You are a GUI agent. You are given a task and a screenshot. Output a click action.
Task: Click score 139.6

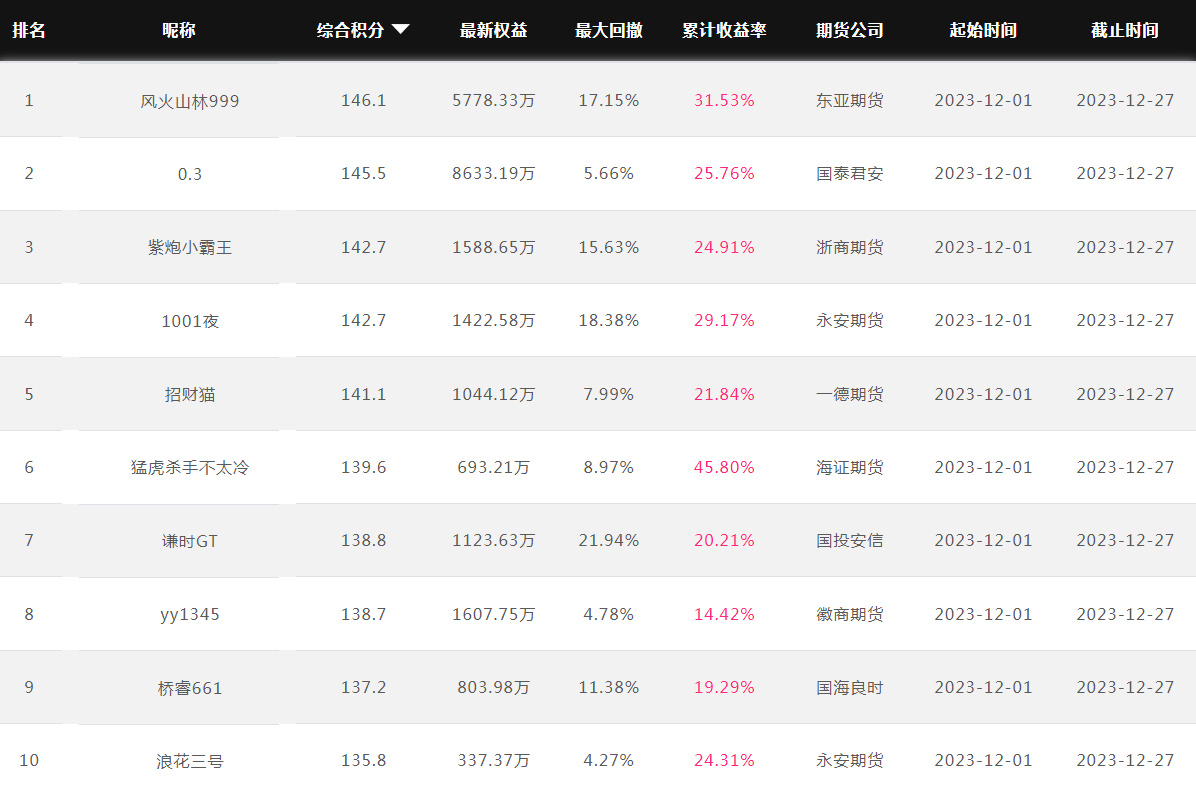coord(364,468)
